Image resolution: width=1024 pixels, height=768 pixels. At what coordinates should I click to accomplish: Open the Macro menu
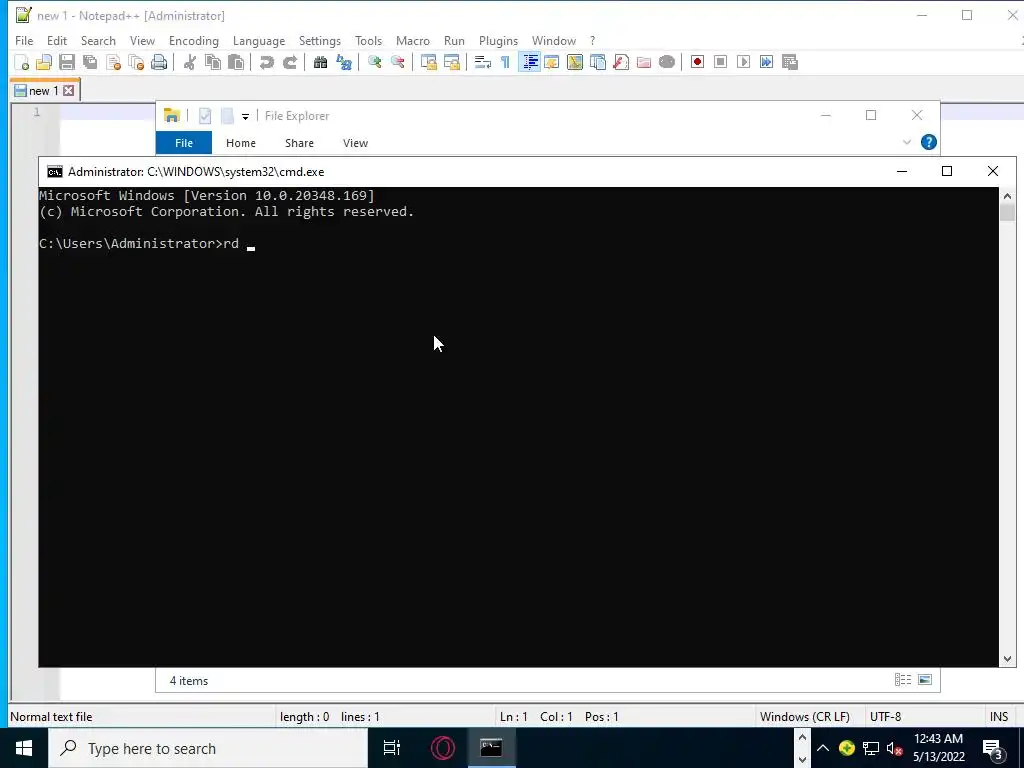point(413,40)
